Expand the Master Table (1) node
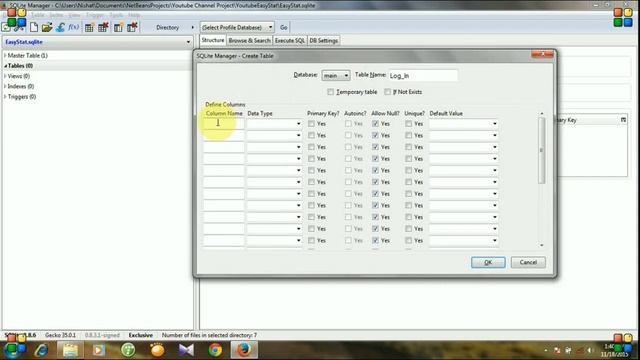The width and height of the screenshot is (640, 360). [5, 55]
